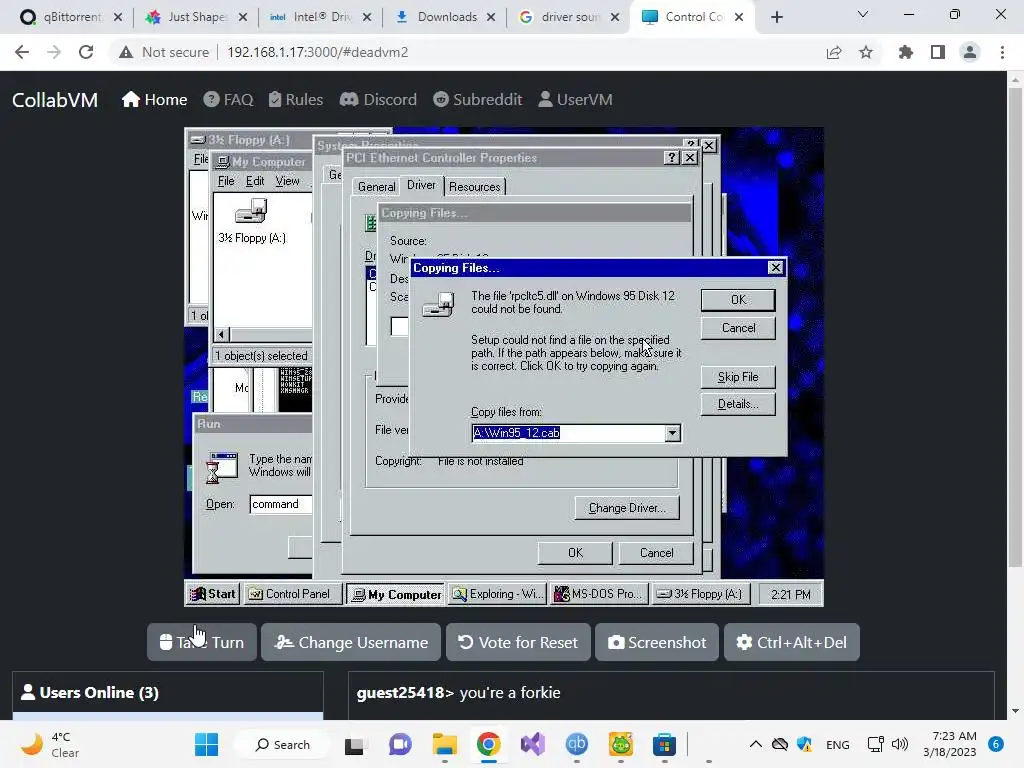Image resolution: width=1024 pixels, height=768 pixels.
Task: Open Details in Copying Files dialog
Action: [738, 404]
